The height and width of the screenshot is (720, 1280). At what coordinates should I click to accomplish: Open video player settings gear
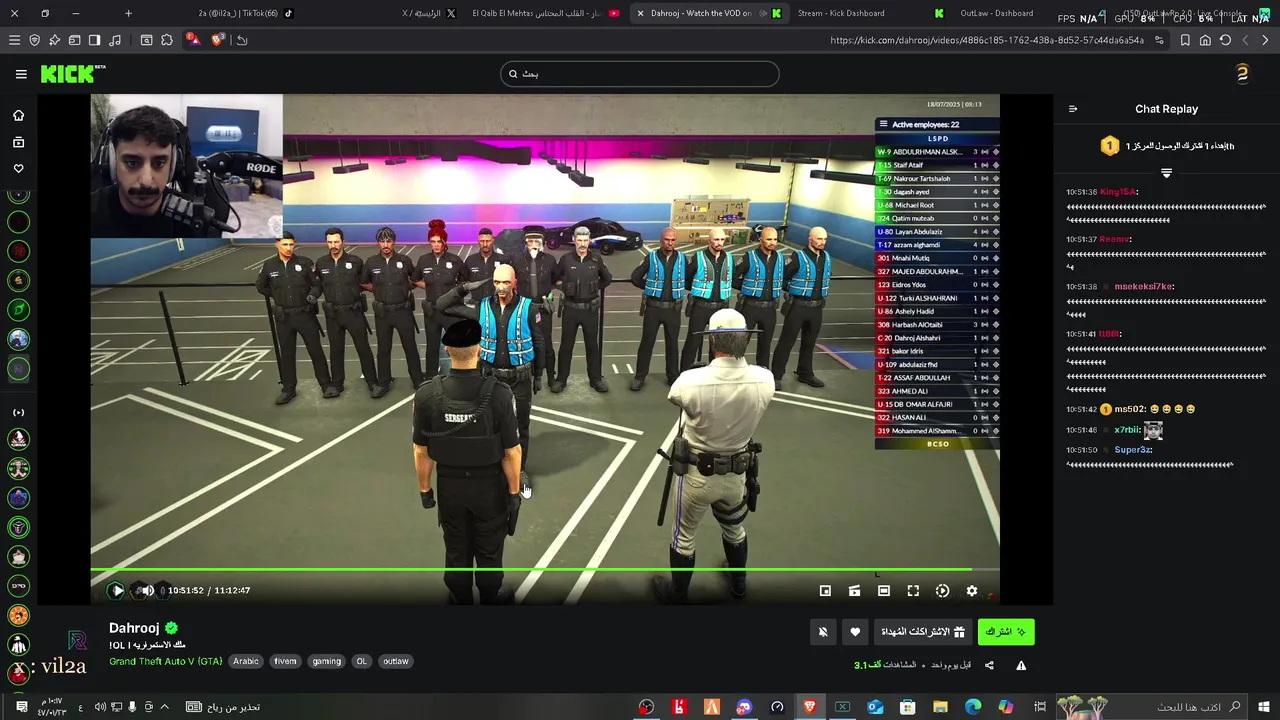[971, 591]
